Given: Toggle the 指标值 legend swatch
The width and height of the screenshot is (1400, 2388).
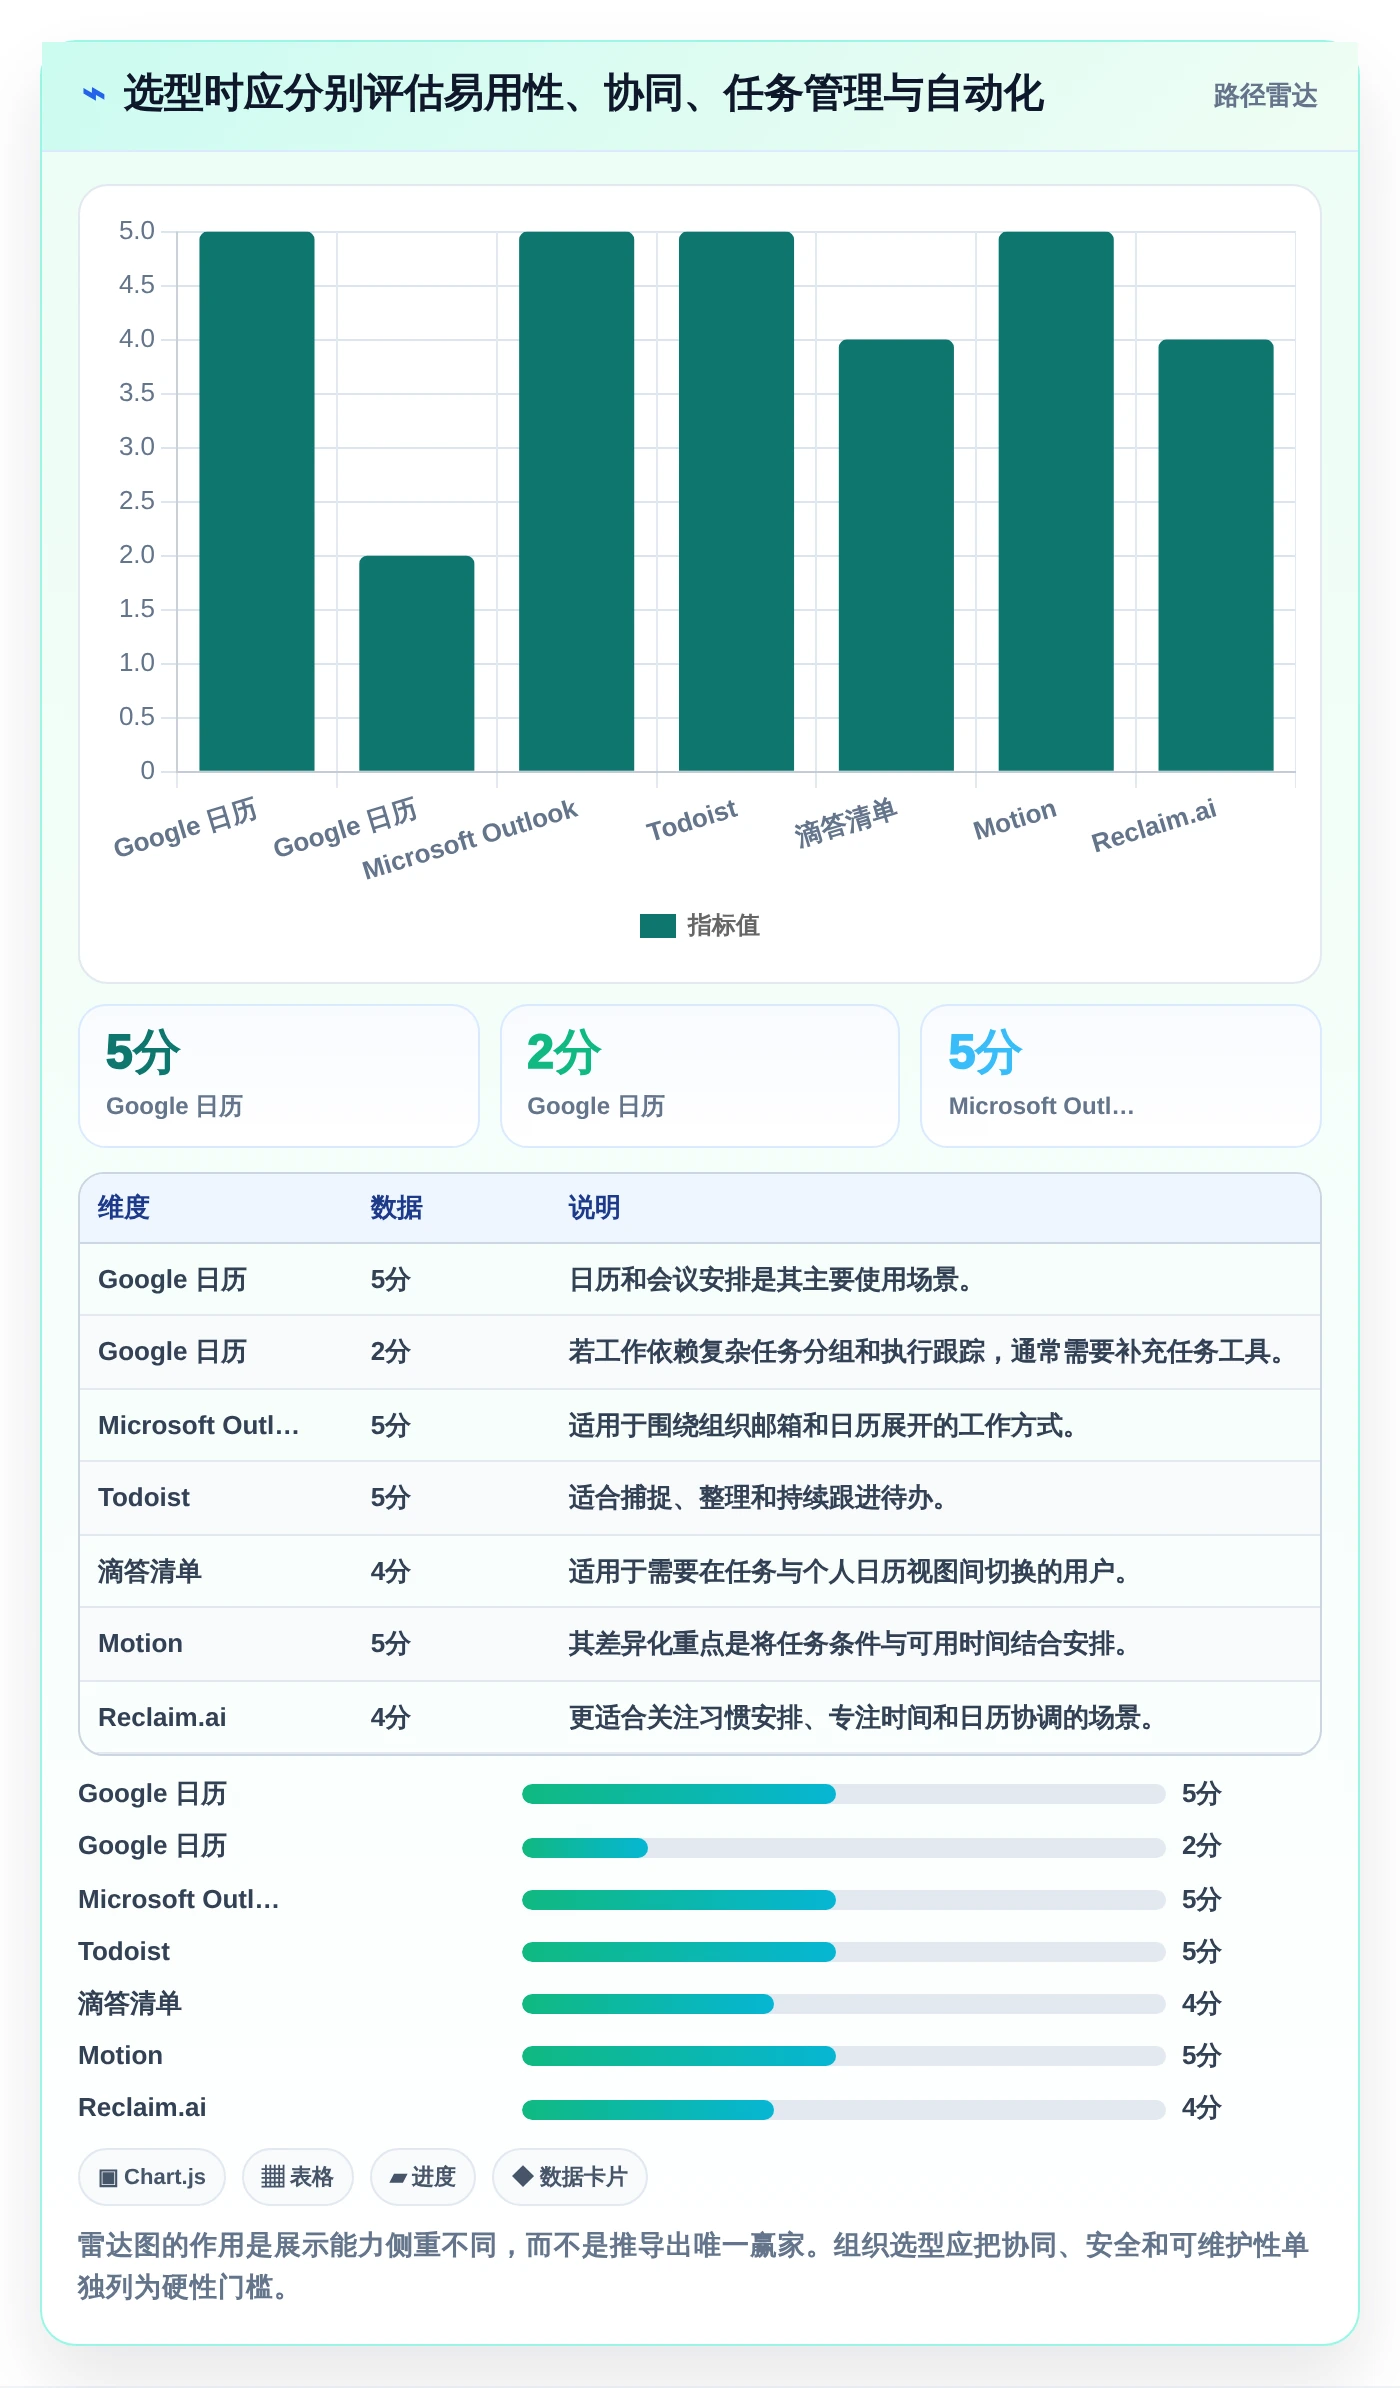Looking at the screenshot, I should [658, 926].
